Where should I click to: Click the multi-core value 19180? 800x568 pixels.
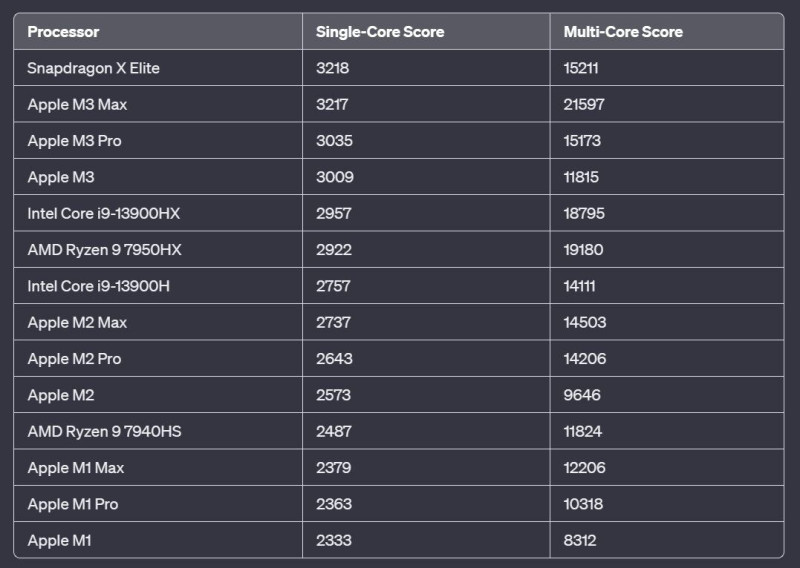pyautogui.click(x=583, y=250)
